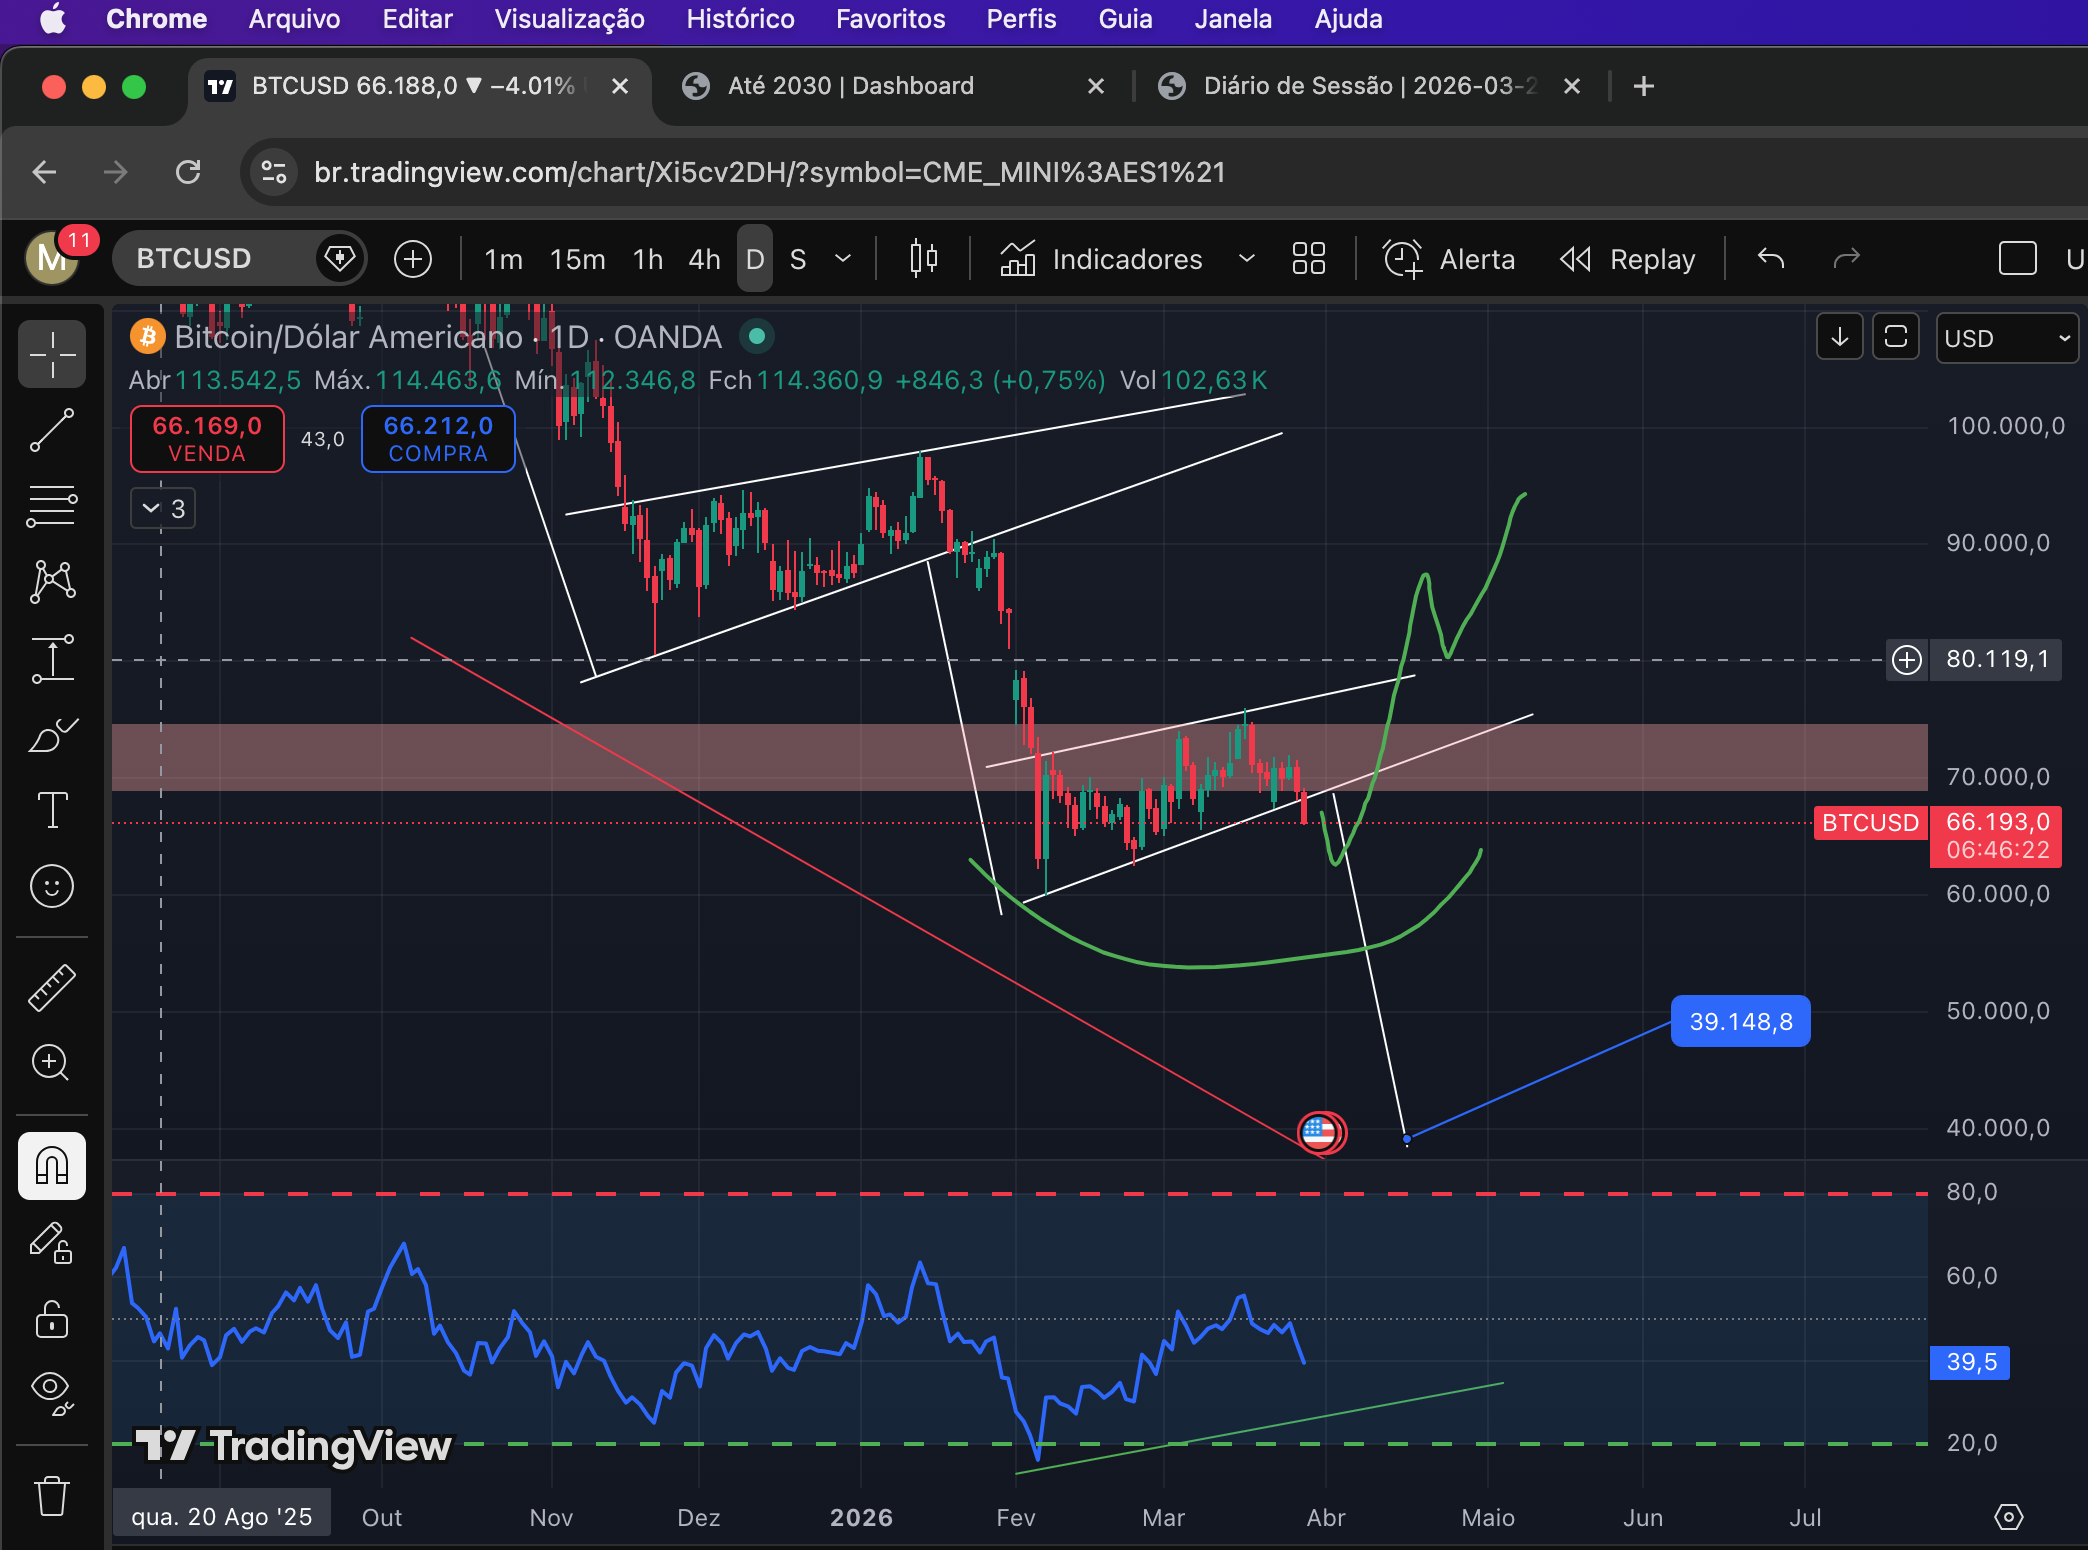This screenshot has height=1550, width=2088.
Task: Hide all drawings with eye icon
Action: [52, 1390]
